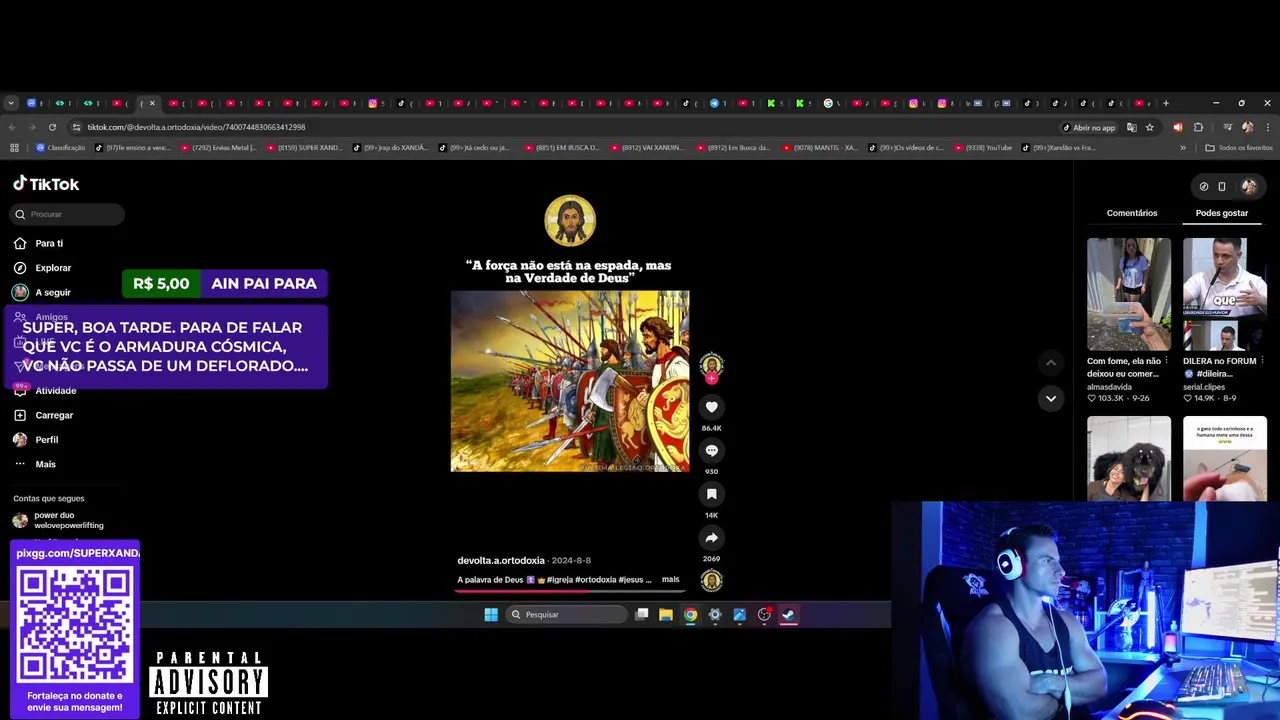Open the new tab plus button
The width and height of the screenshot is (1280, 720).
1166,103
